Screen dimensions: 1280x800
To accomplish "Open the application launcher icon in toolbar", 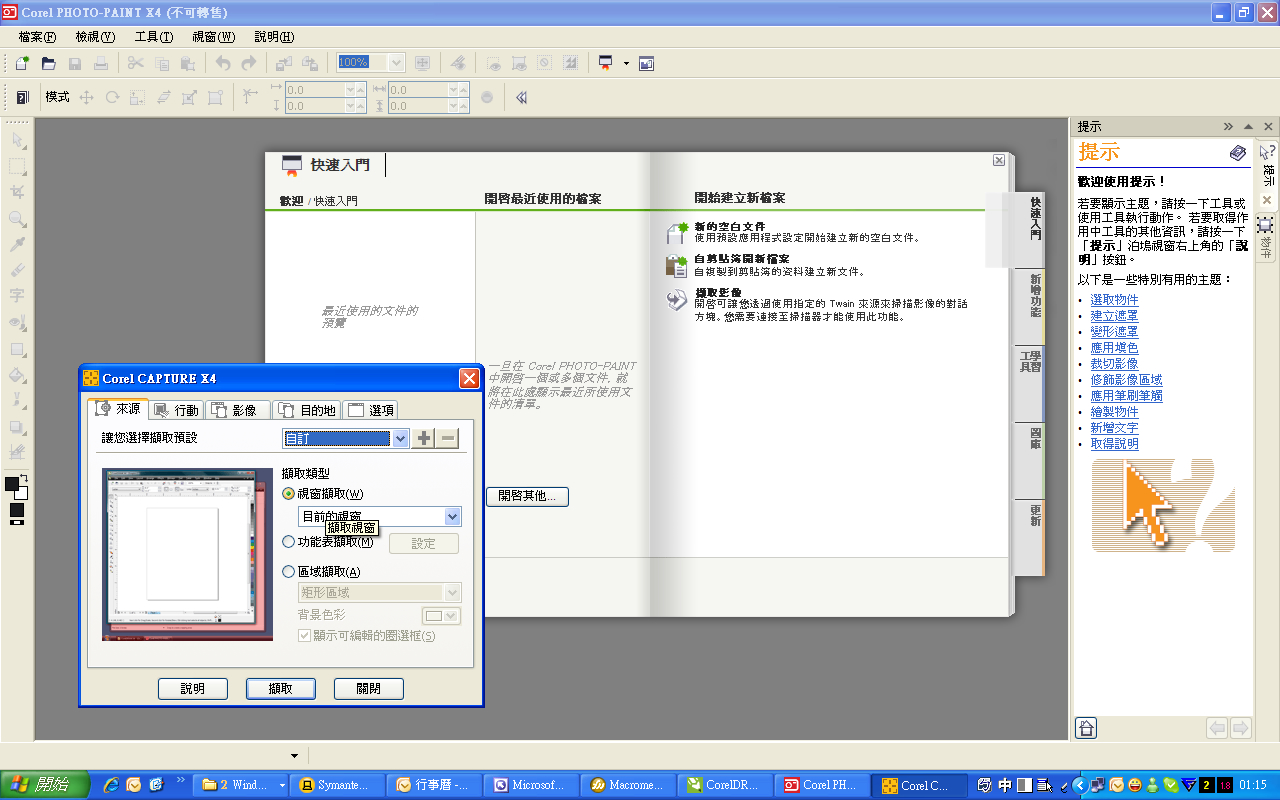I will (606, 63).
